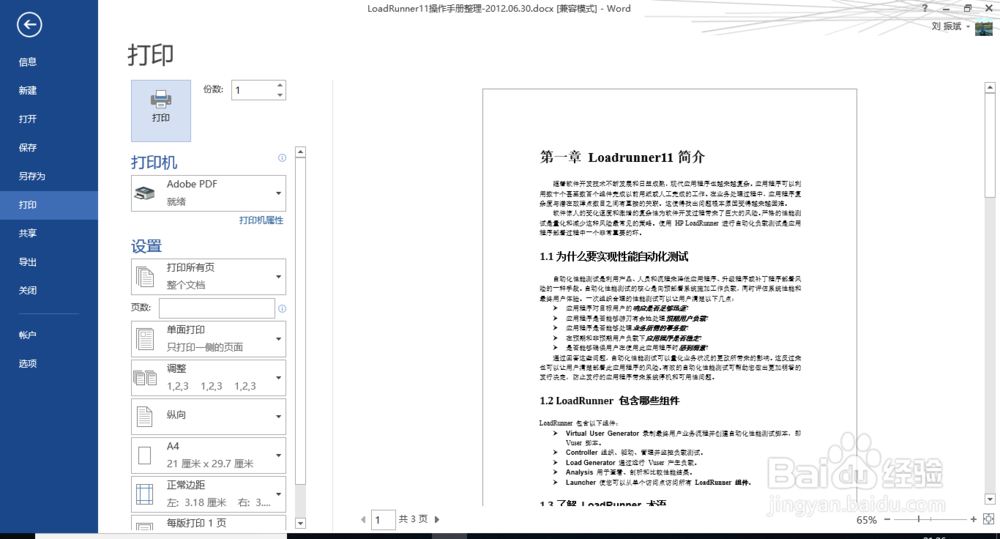Click the Pages range input field
The image size is (1000, 539).
point(217,308)
